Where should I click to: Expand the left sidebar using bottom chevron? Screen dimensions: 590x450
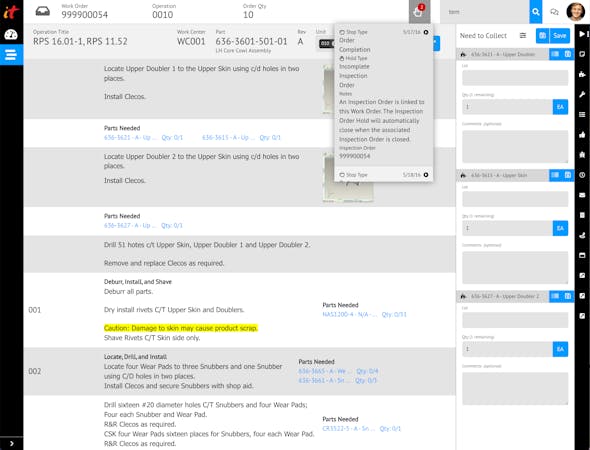point(11,444)
